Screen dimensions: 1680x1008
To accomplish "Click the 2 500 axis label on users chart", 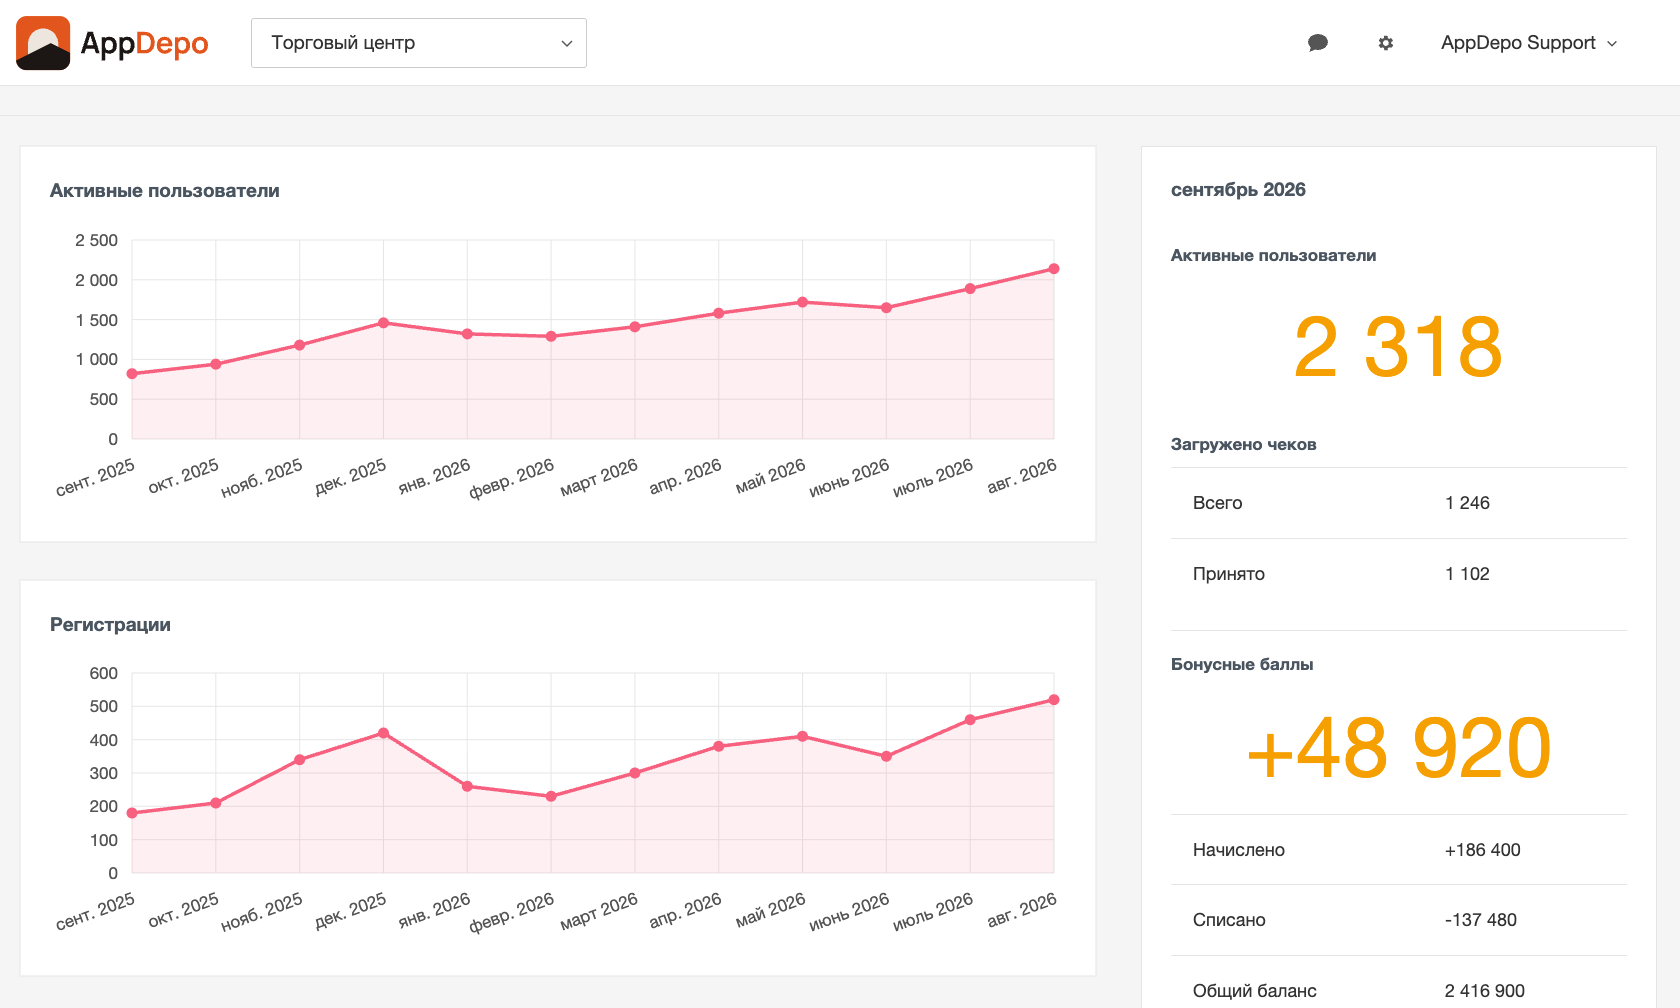I will (96, 240).
